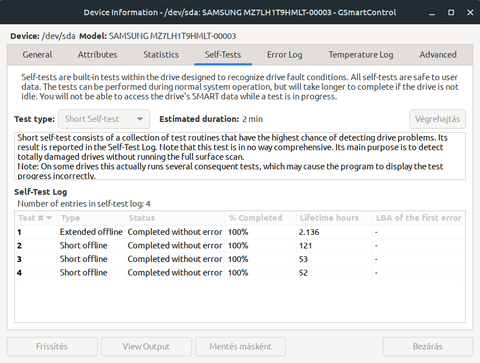This screenshot has width=480, height=363.
Task: Click the Bezárás close button
Action: pyautogui.click(x=428, y=347)
